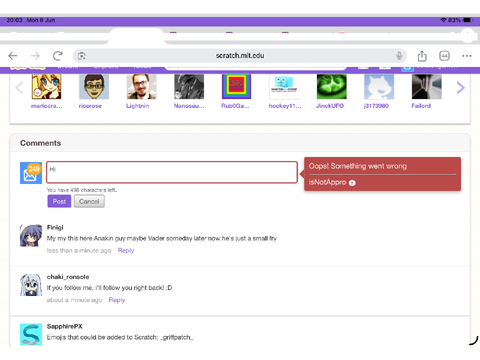Open Lightnin avatar thumbnail
The image size is (480, 360).
pyautogui.click(x=141, y=87)
